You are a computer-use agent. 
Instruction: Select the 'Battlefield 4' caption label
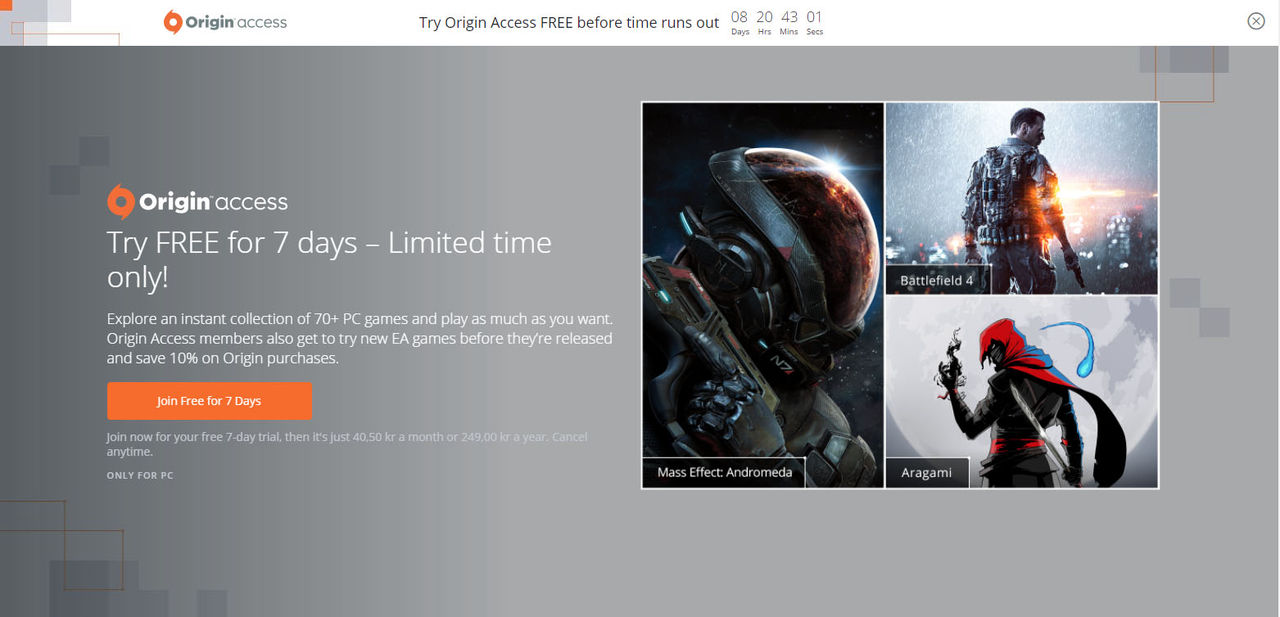pos(938,280)
